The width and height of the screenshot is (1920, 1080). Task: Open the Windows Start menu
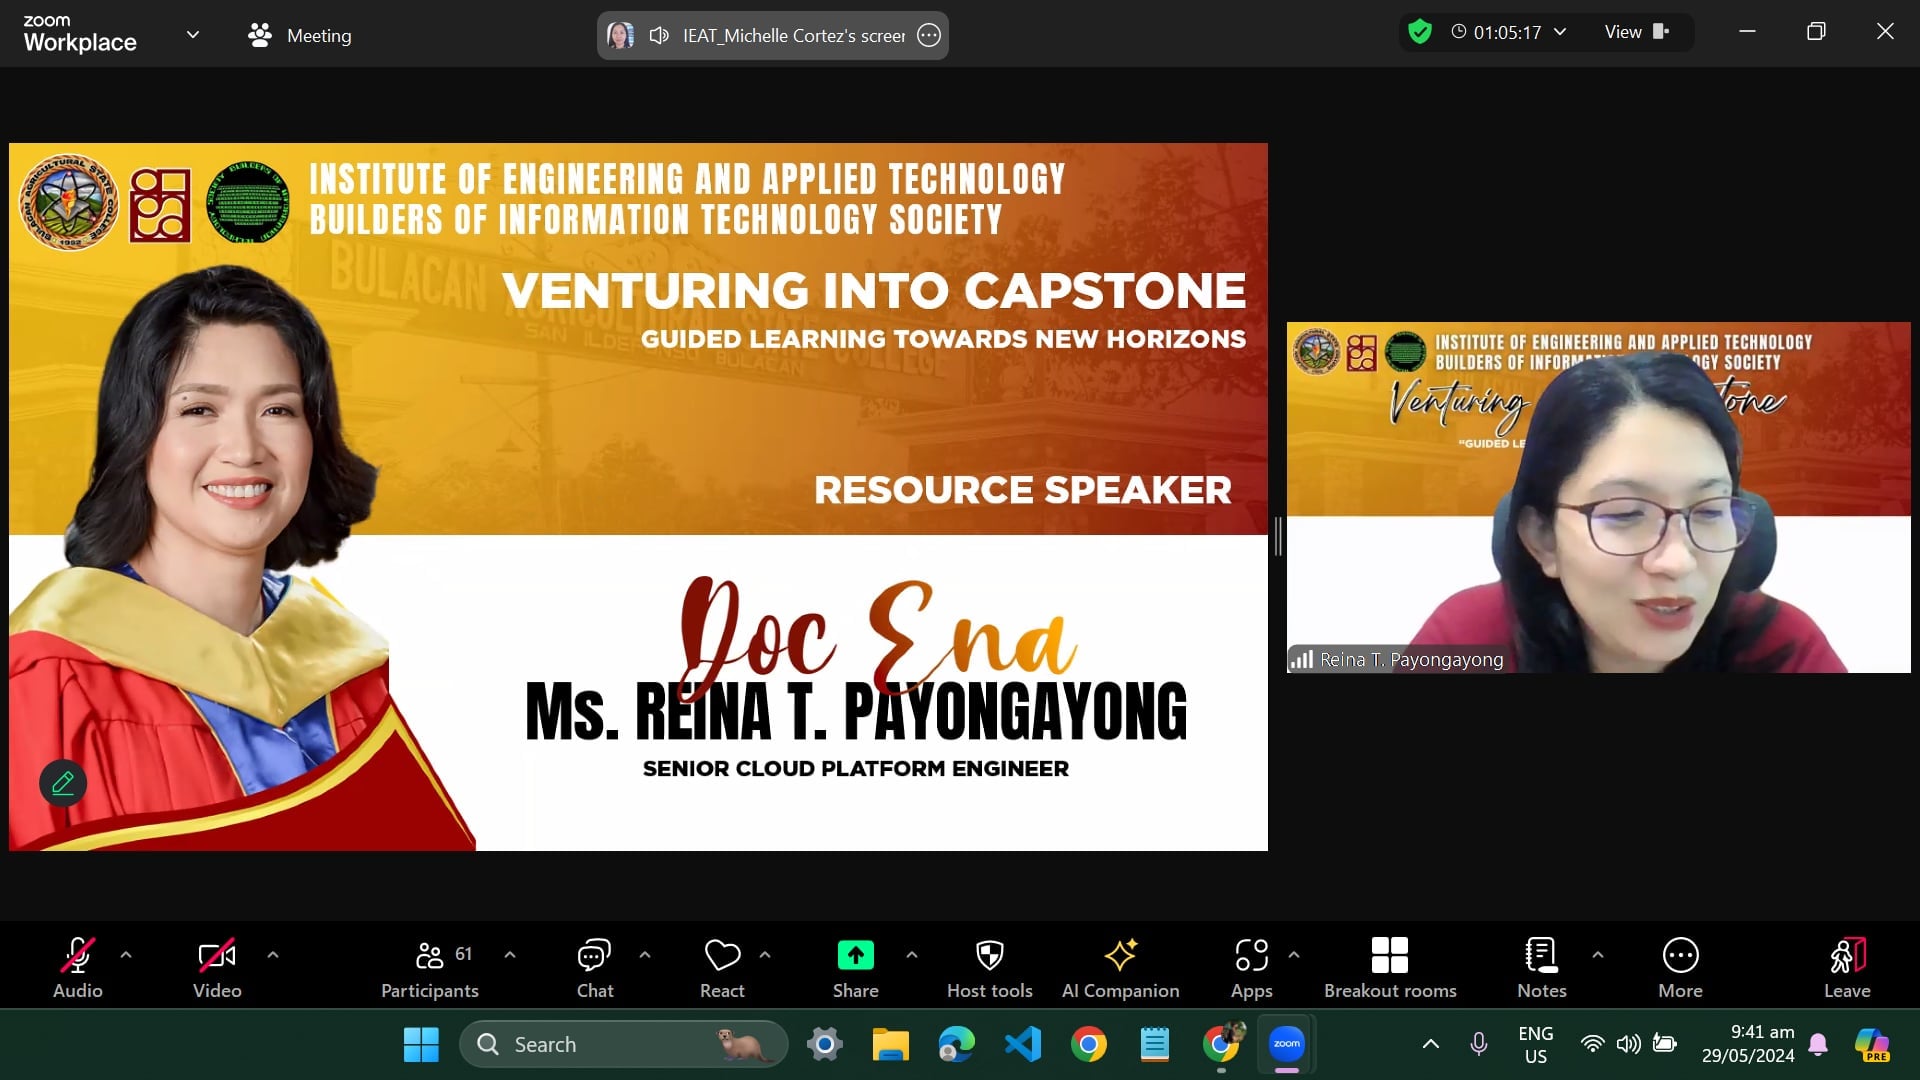tap(421, 1044)
